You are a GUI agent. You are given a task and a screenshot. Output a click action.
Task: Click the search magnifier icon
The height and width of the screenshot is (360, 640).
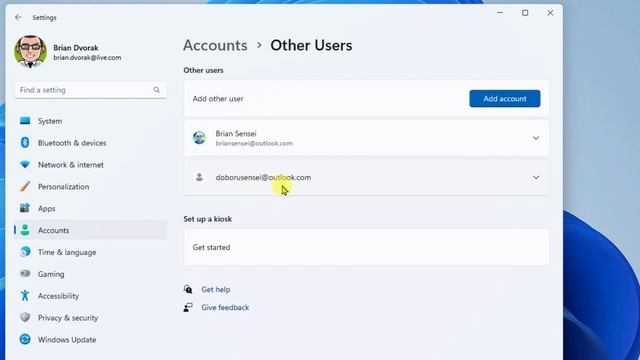point(156,90)
